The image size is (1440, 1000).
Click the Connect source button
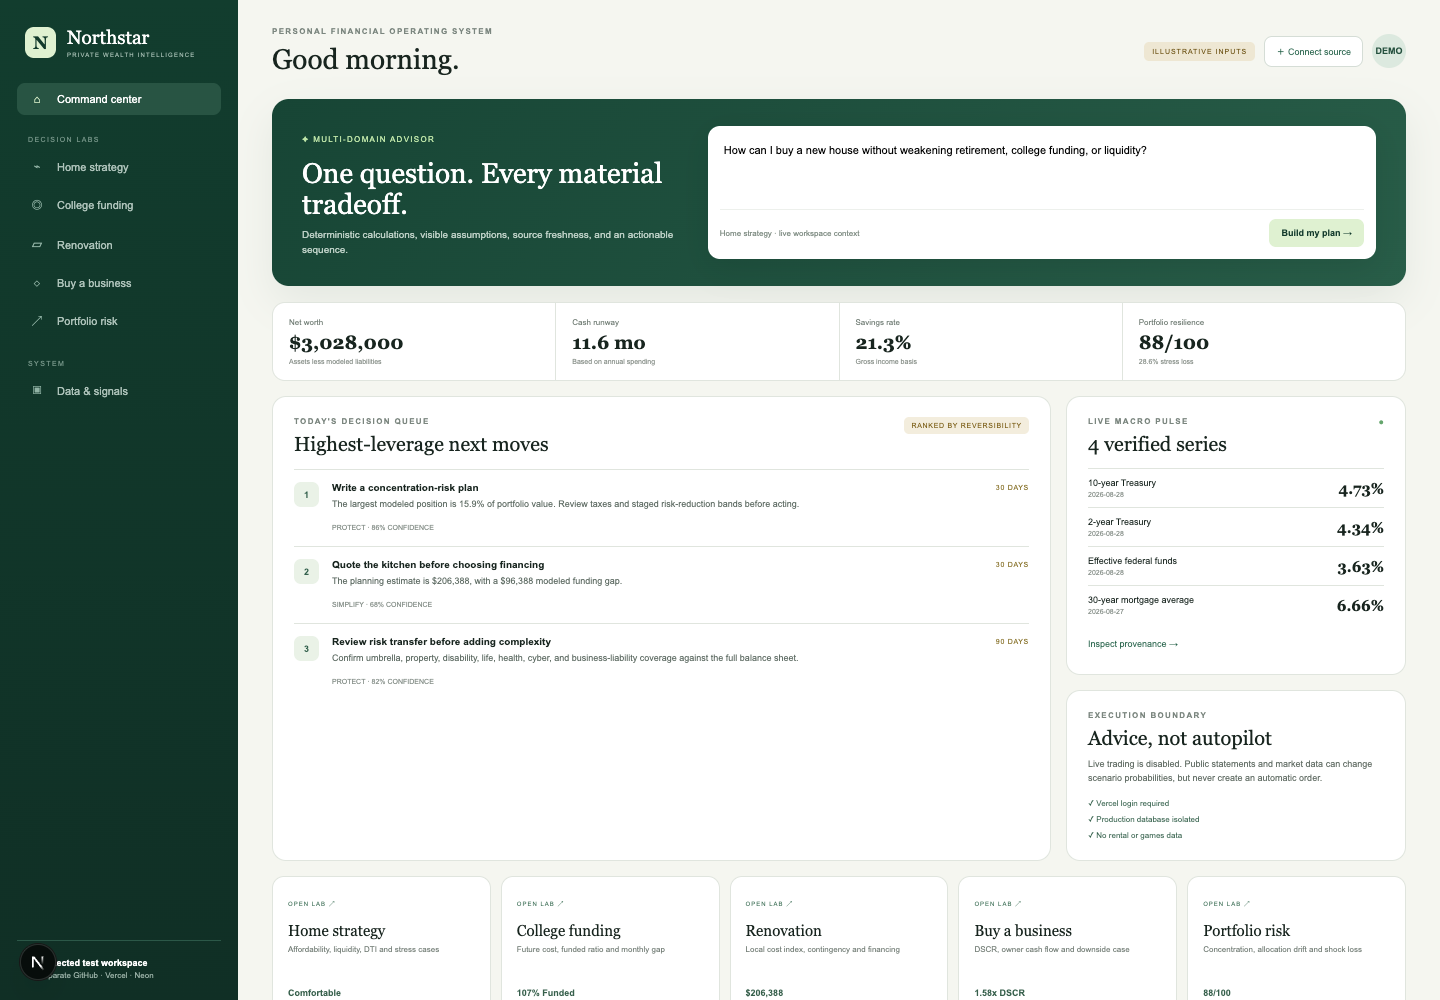pos(1313,51)
